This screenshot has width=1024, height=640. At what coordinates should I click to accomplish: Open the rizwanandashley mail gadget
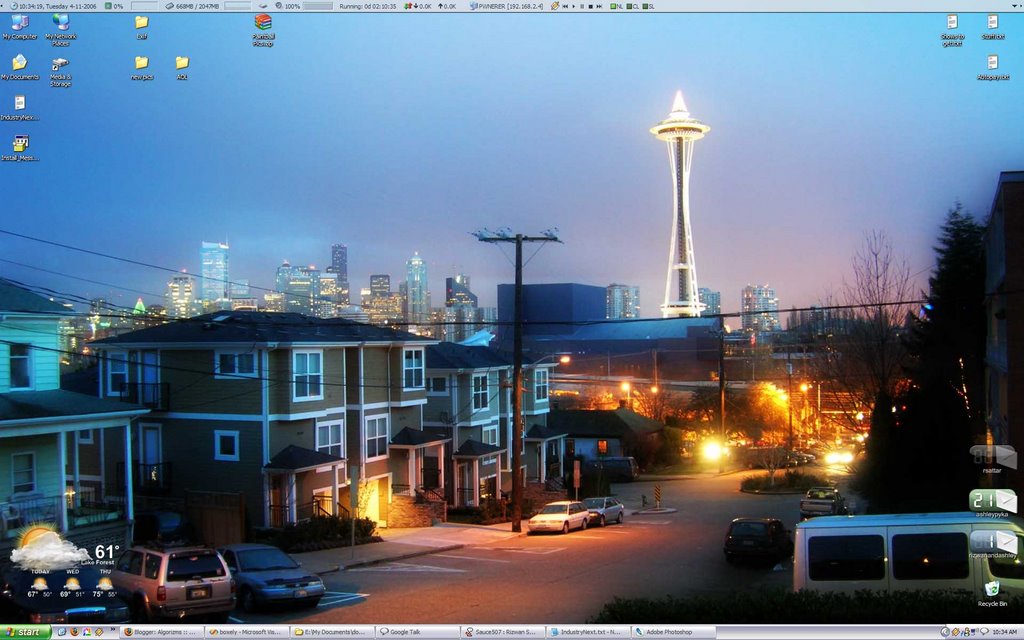click(993, 543)
